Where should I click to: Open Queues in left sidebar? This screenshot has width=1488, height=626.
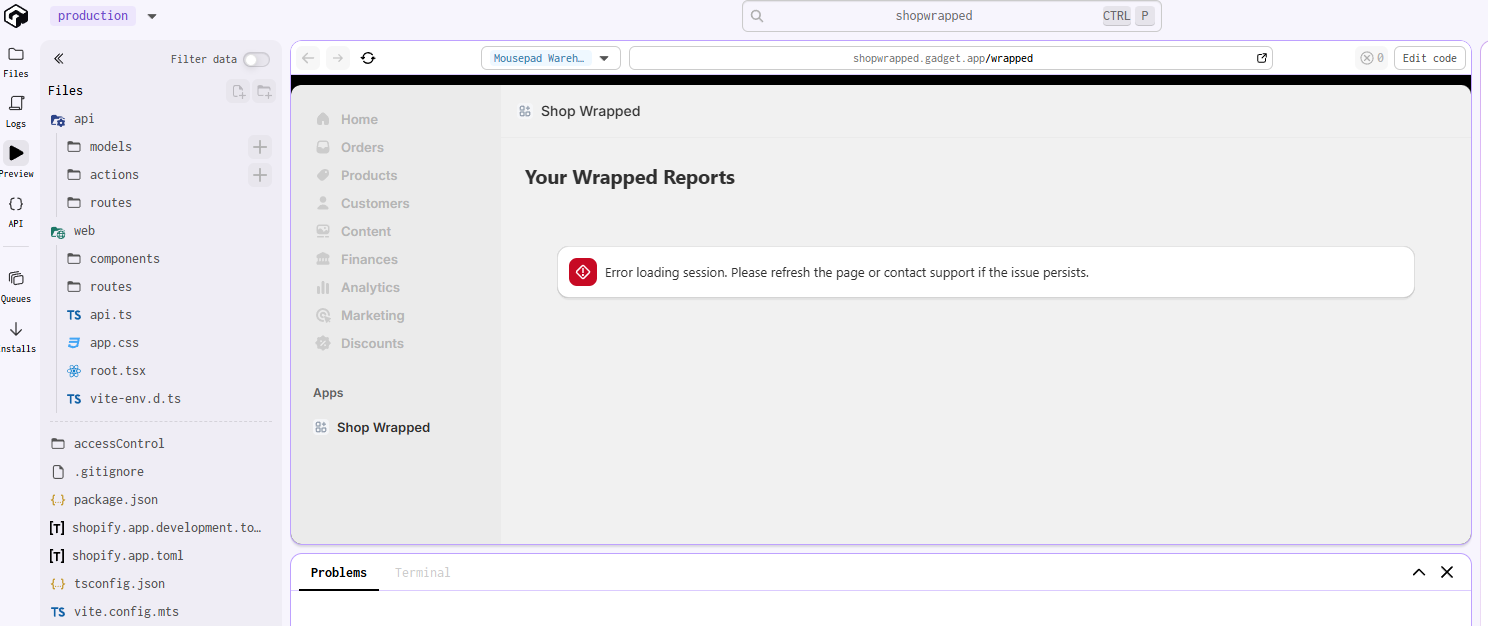tap(16, 285)
